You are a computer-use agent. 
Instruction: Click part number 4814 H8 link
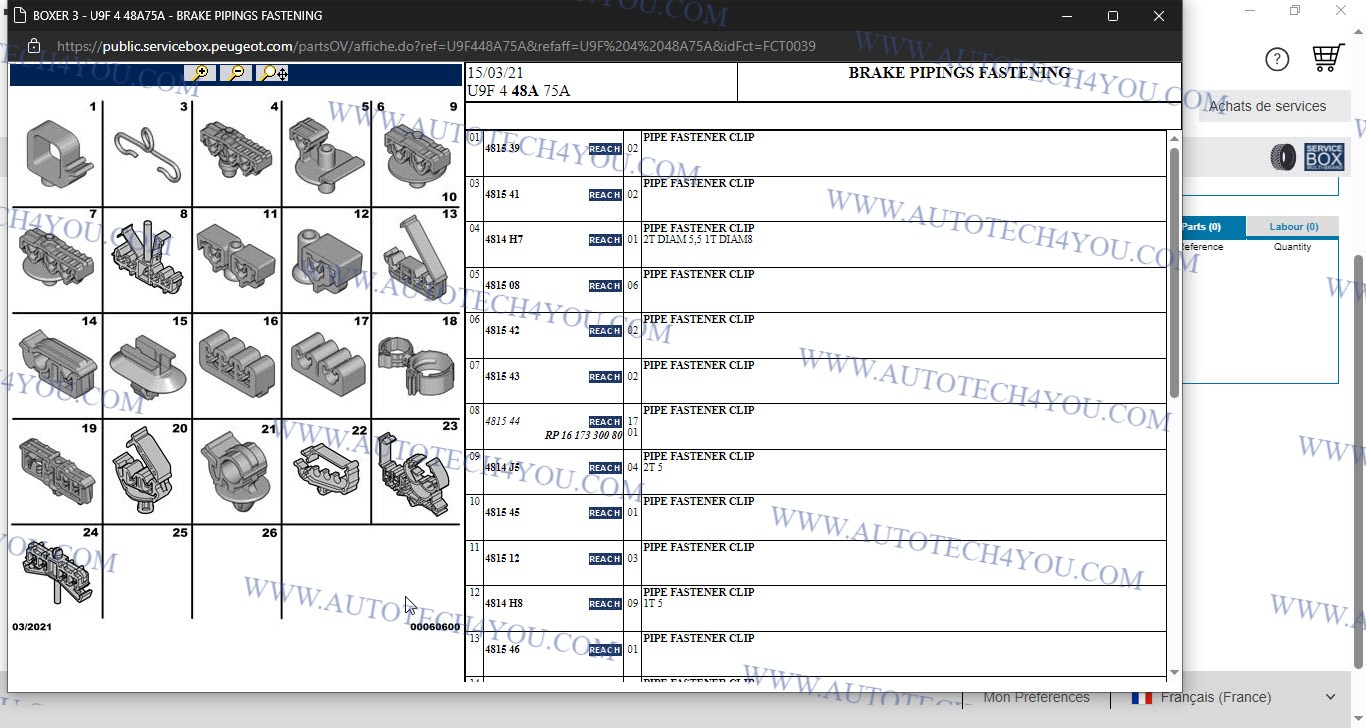pyautogui.click(x=503, y=604)
